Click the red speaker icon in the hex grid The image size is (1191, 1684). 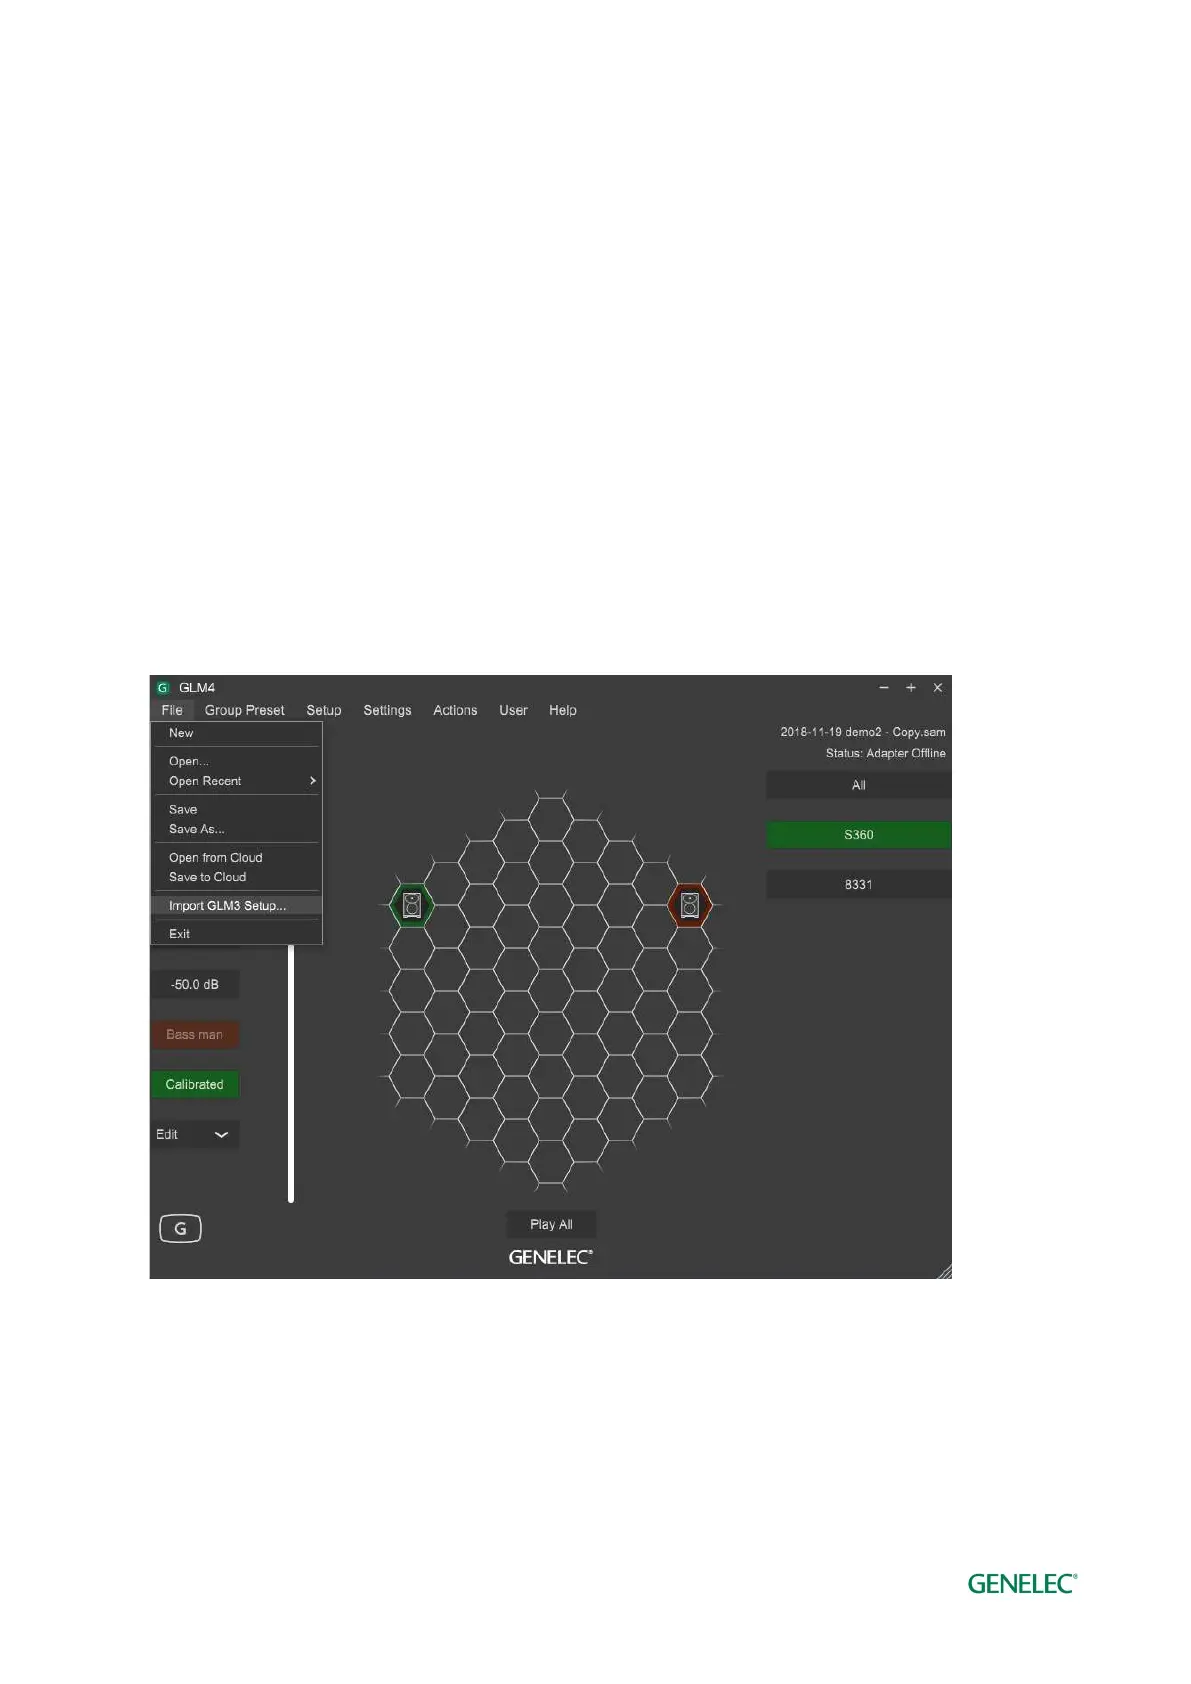(690, 905)
